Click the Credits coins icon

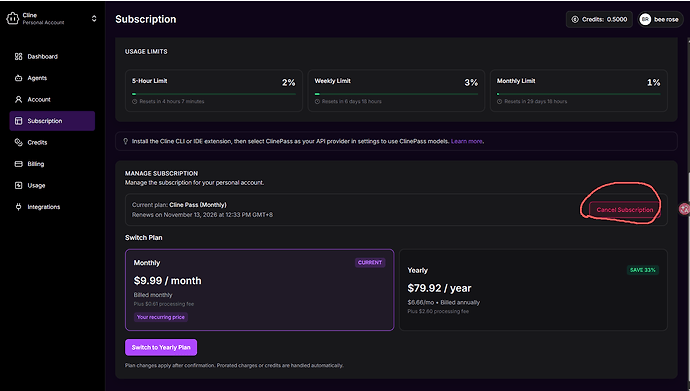[18, 143]
